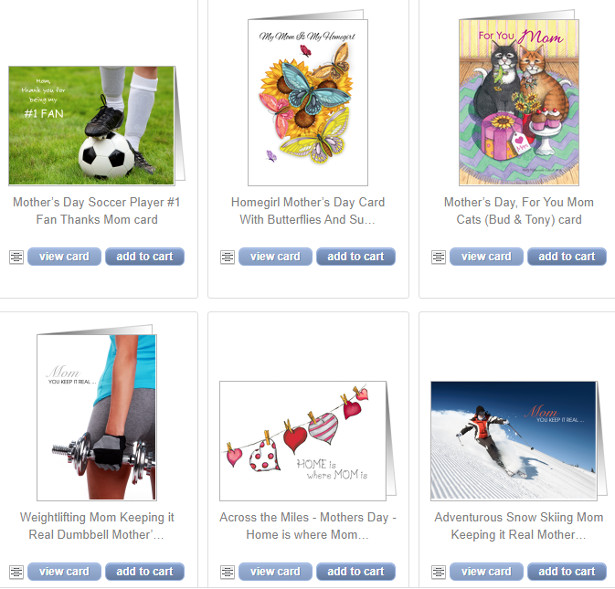The height and width of the screenshot is (589, 615).
Task: Add Soccer Player #1 Fan card to cart
Action: pos(145,256)
